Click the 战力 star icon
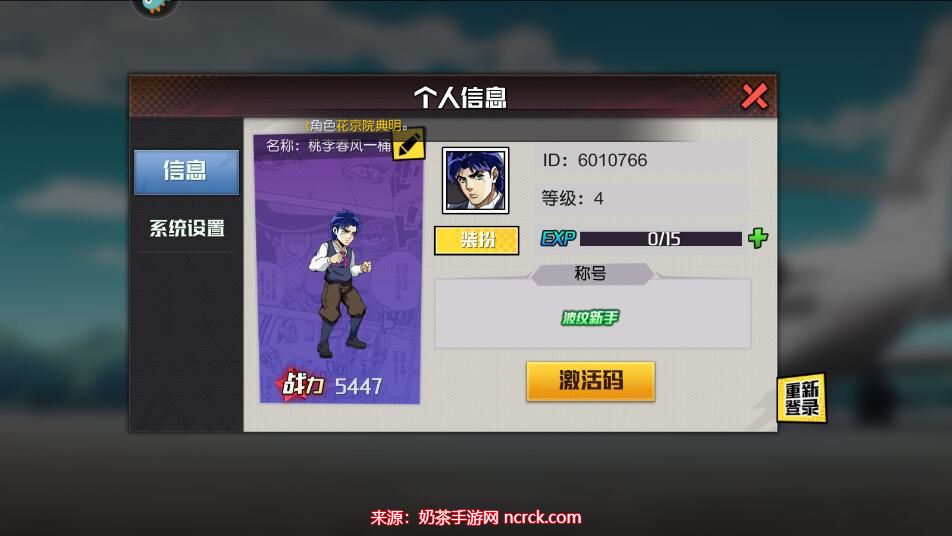Screen dimensions: 952x536 [301, 384]
